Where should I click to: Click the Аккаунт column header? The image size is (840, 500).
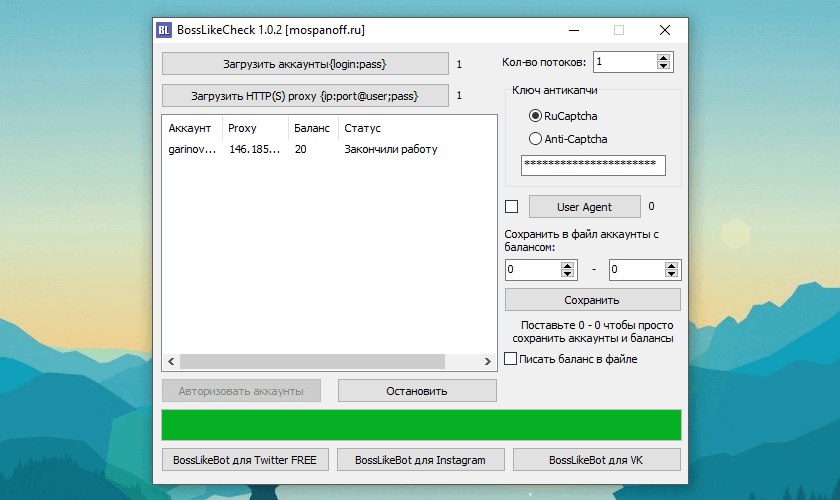click(192, 128)
